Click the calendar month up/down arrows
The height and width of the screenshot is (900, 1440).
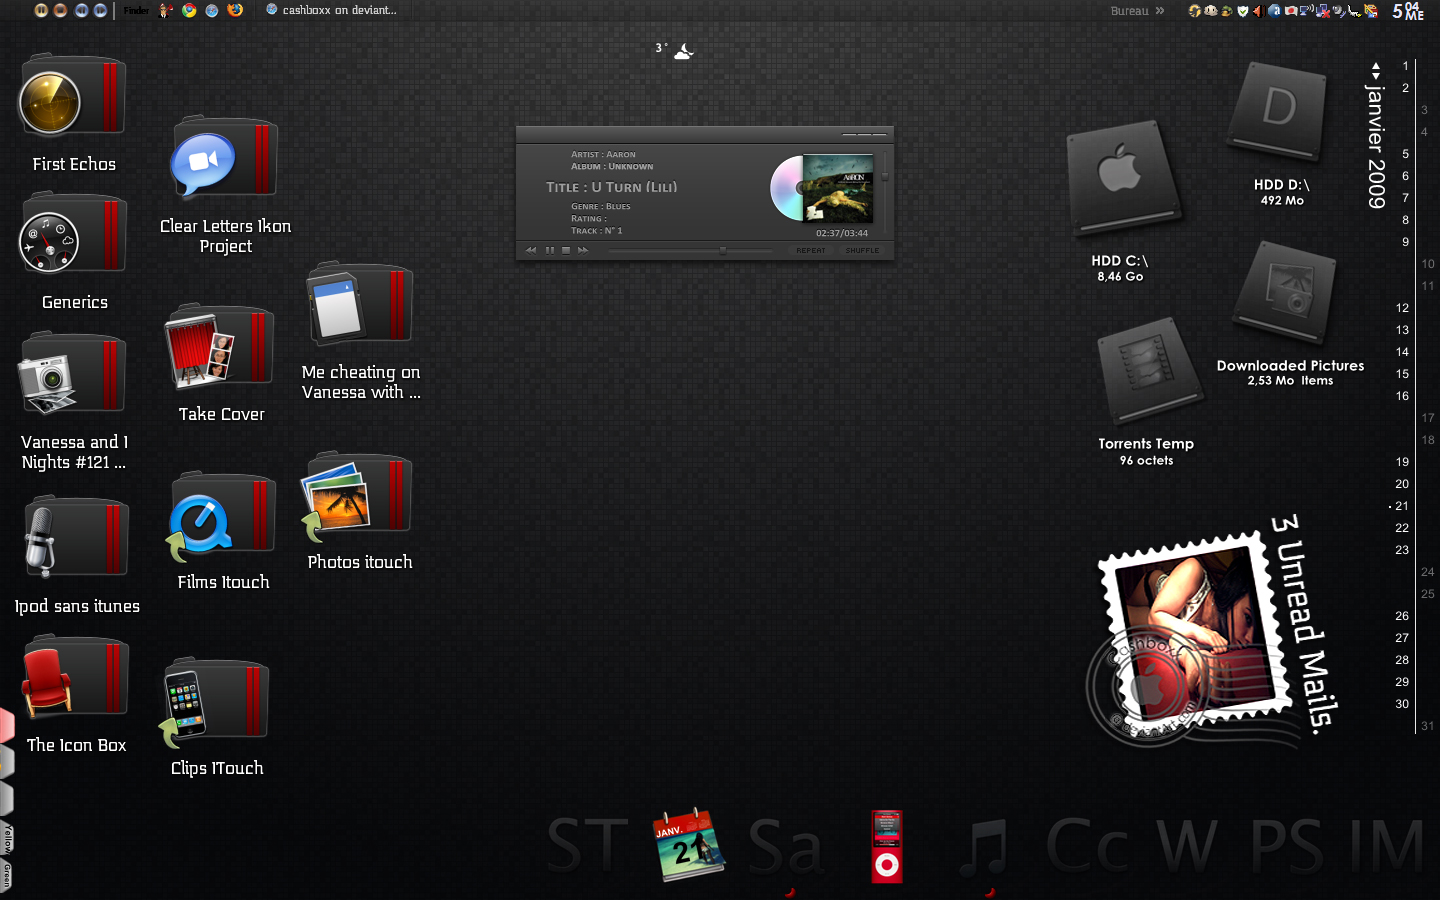point(1376,71)
